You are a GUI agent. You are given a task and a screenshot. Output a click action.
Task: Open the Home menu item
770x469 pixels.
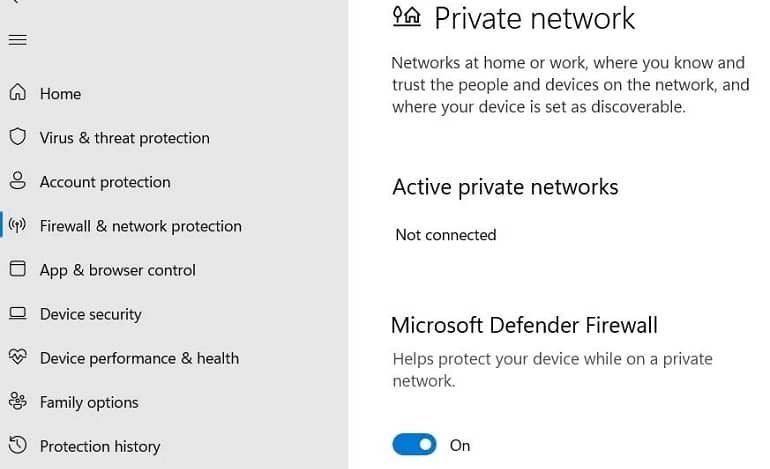tap(60, 94)
